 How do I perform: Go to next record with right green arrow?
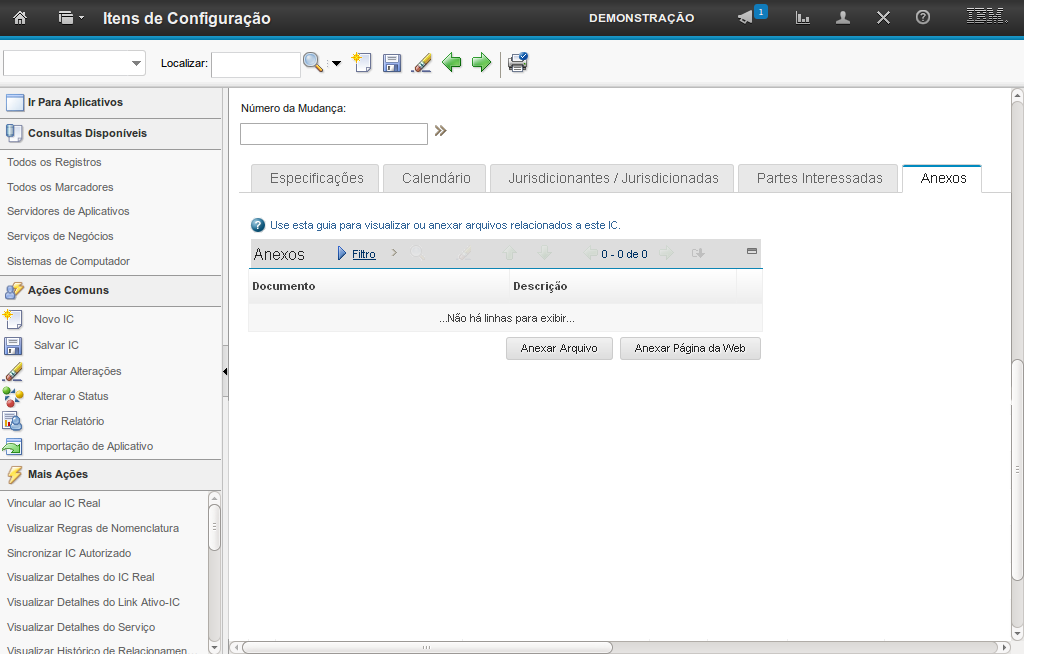tap(481, 63)
